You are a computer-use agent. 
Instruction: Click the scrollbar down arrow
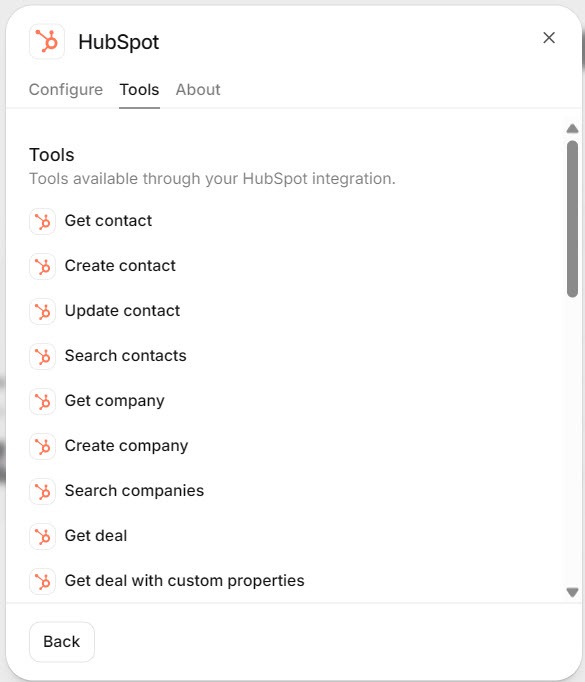pos(572,592)
